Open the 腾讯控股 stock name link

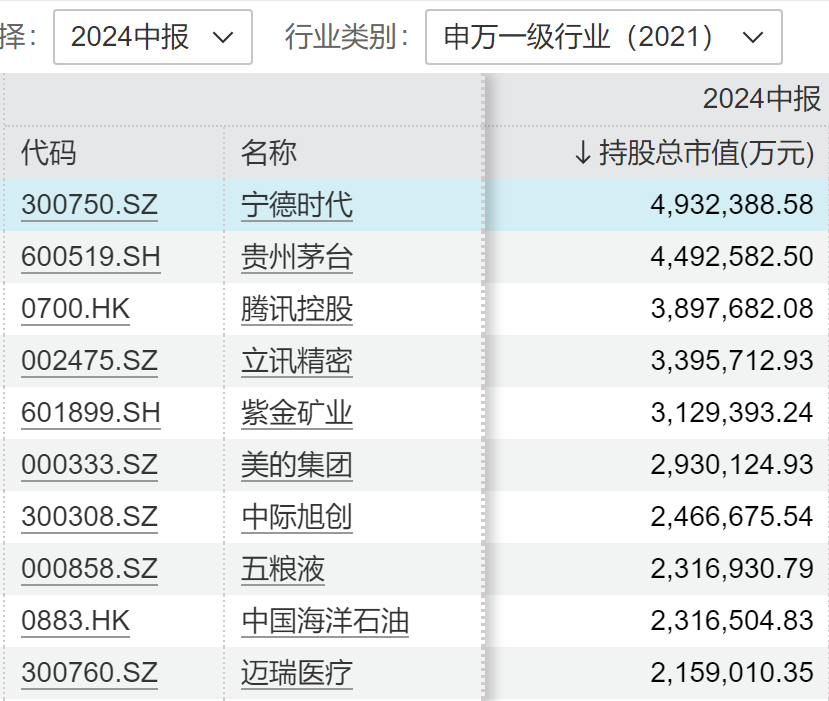[297, 309]
